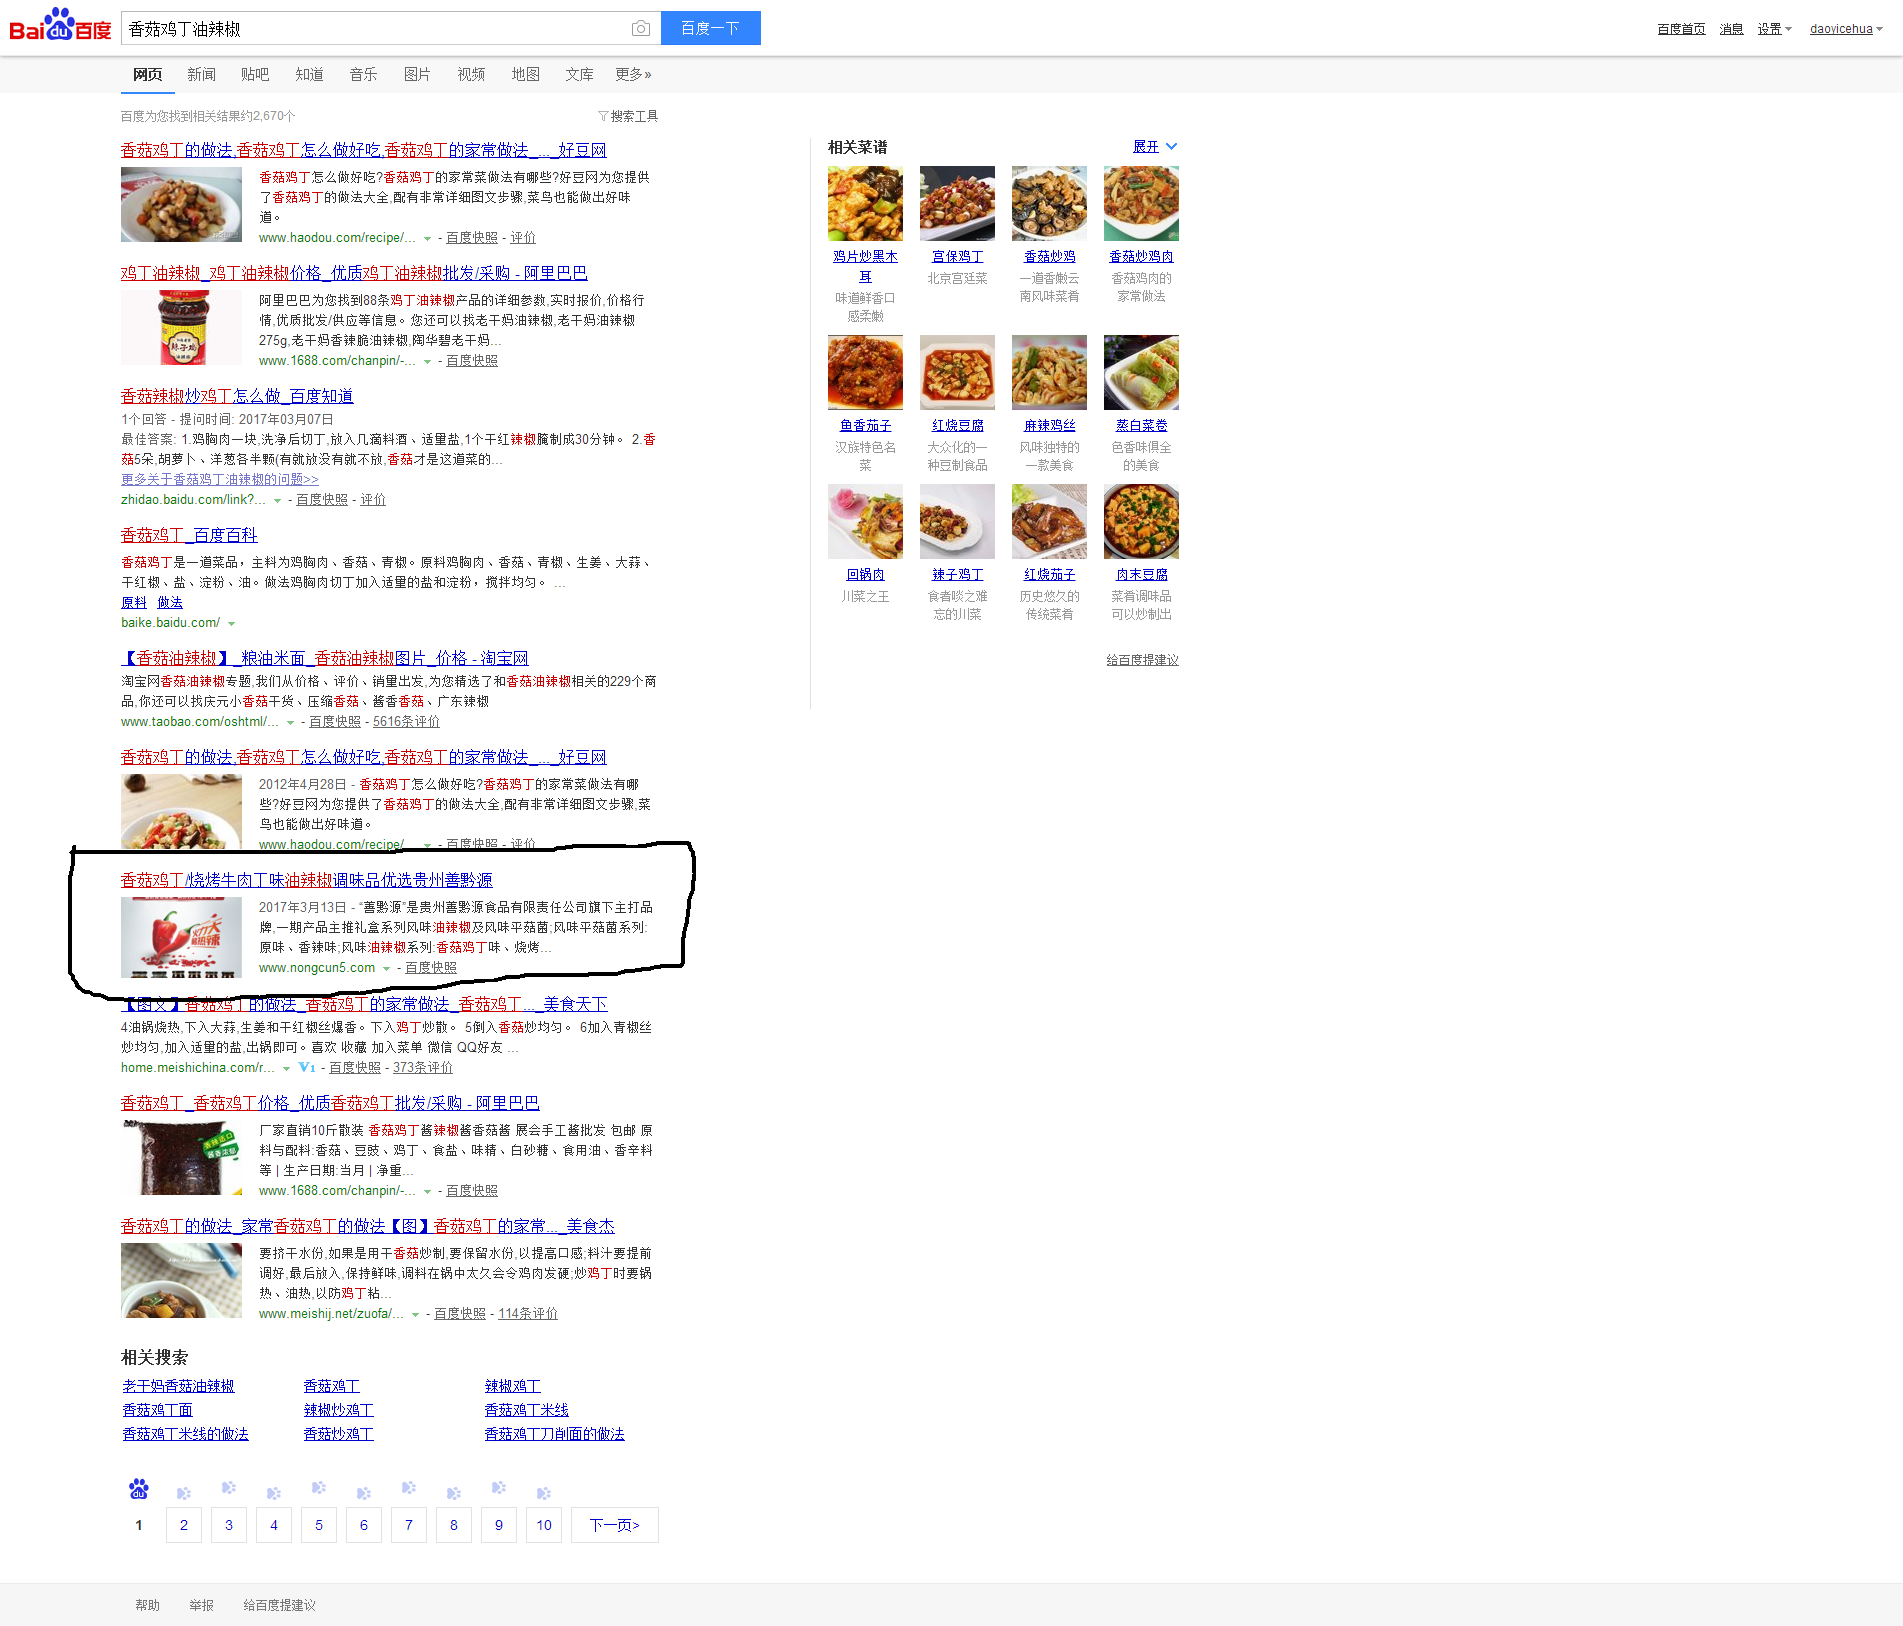This screenshot has height=1626, width=1903.
Task: Open 香菇鸡丁酱 jar thumbnail
Action: pos(181,1157)
